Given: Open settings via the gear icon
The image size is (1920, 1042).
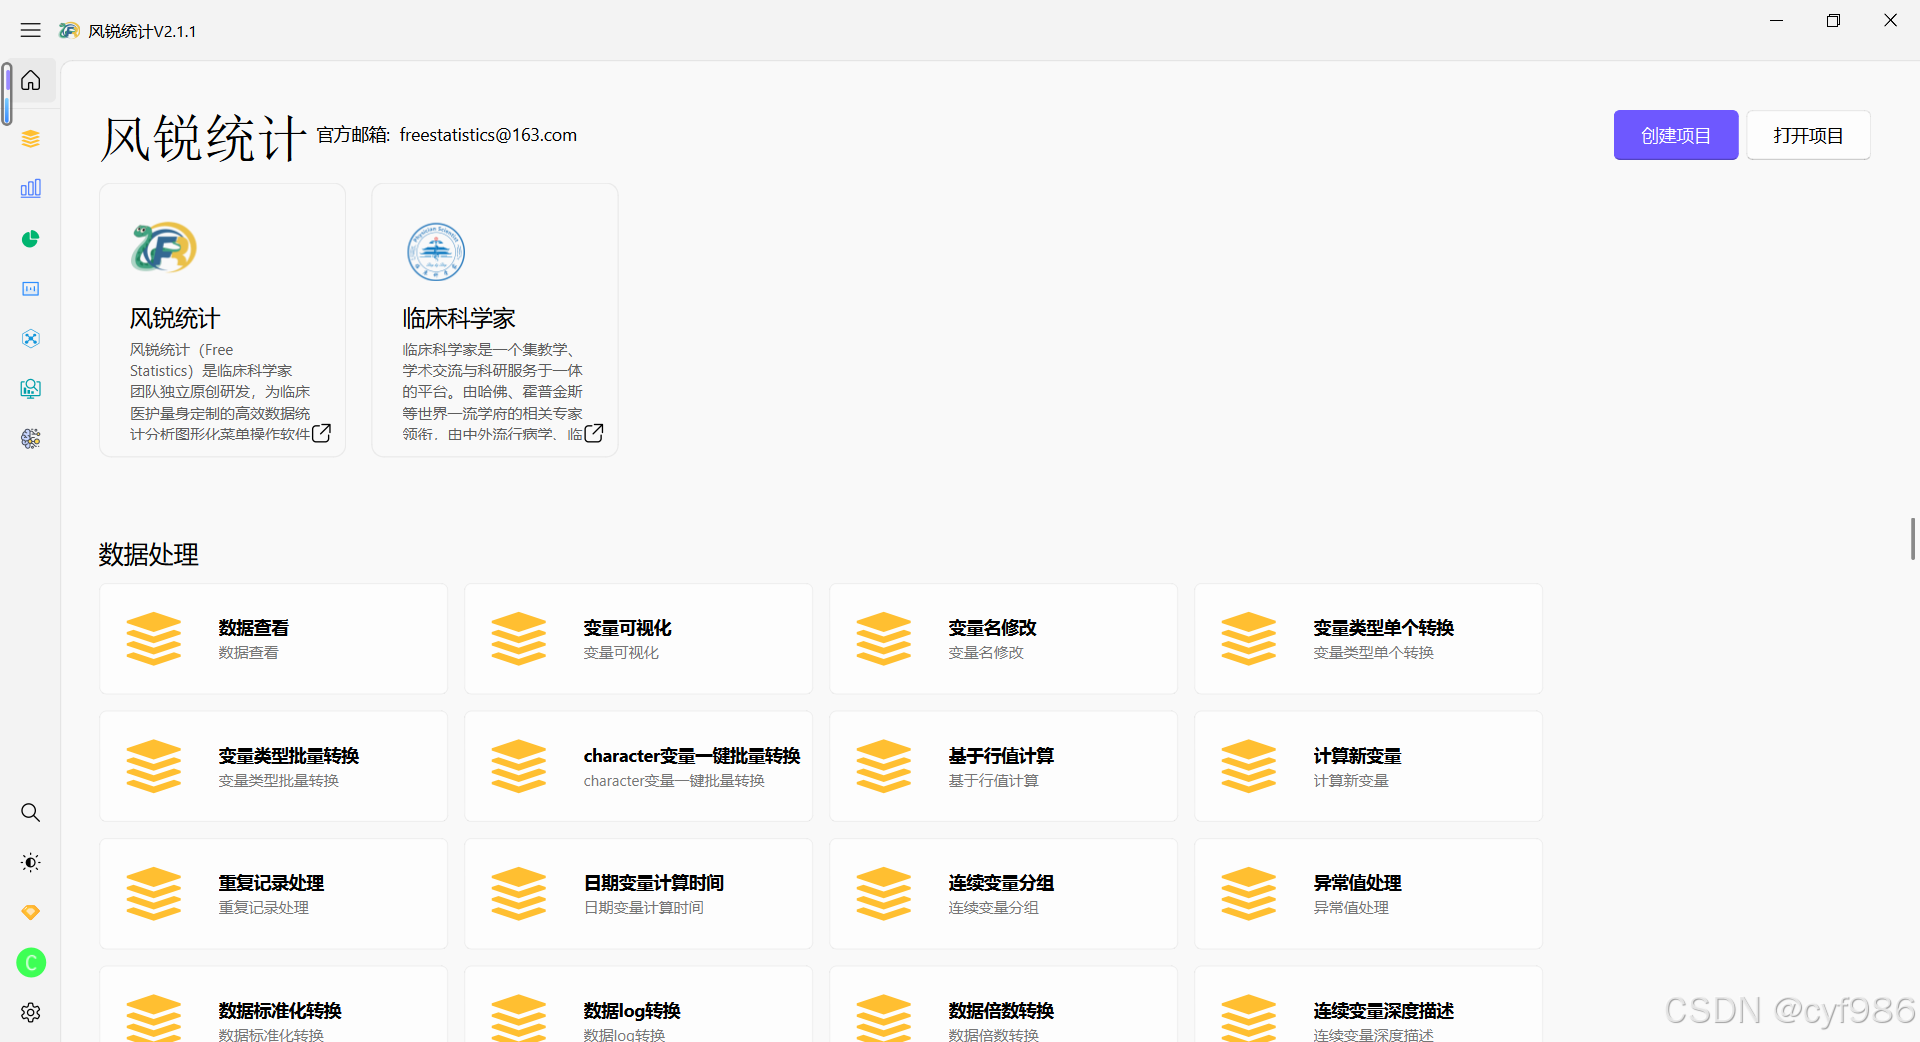Looking at the screenshot, I should tap(31, 1013).
